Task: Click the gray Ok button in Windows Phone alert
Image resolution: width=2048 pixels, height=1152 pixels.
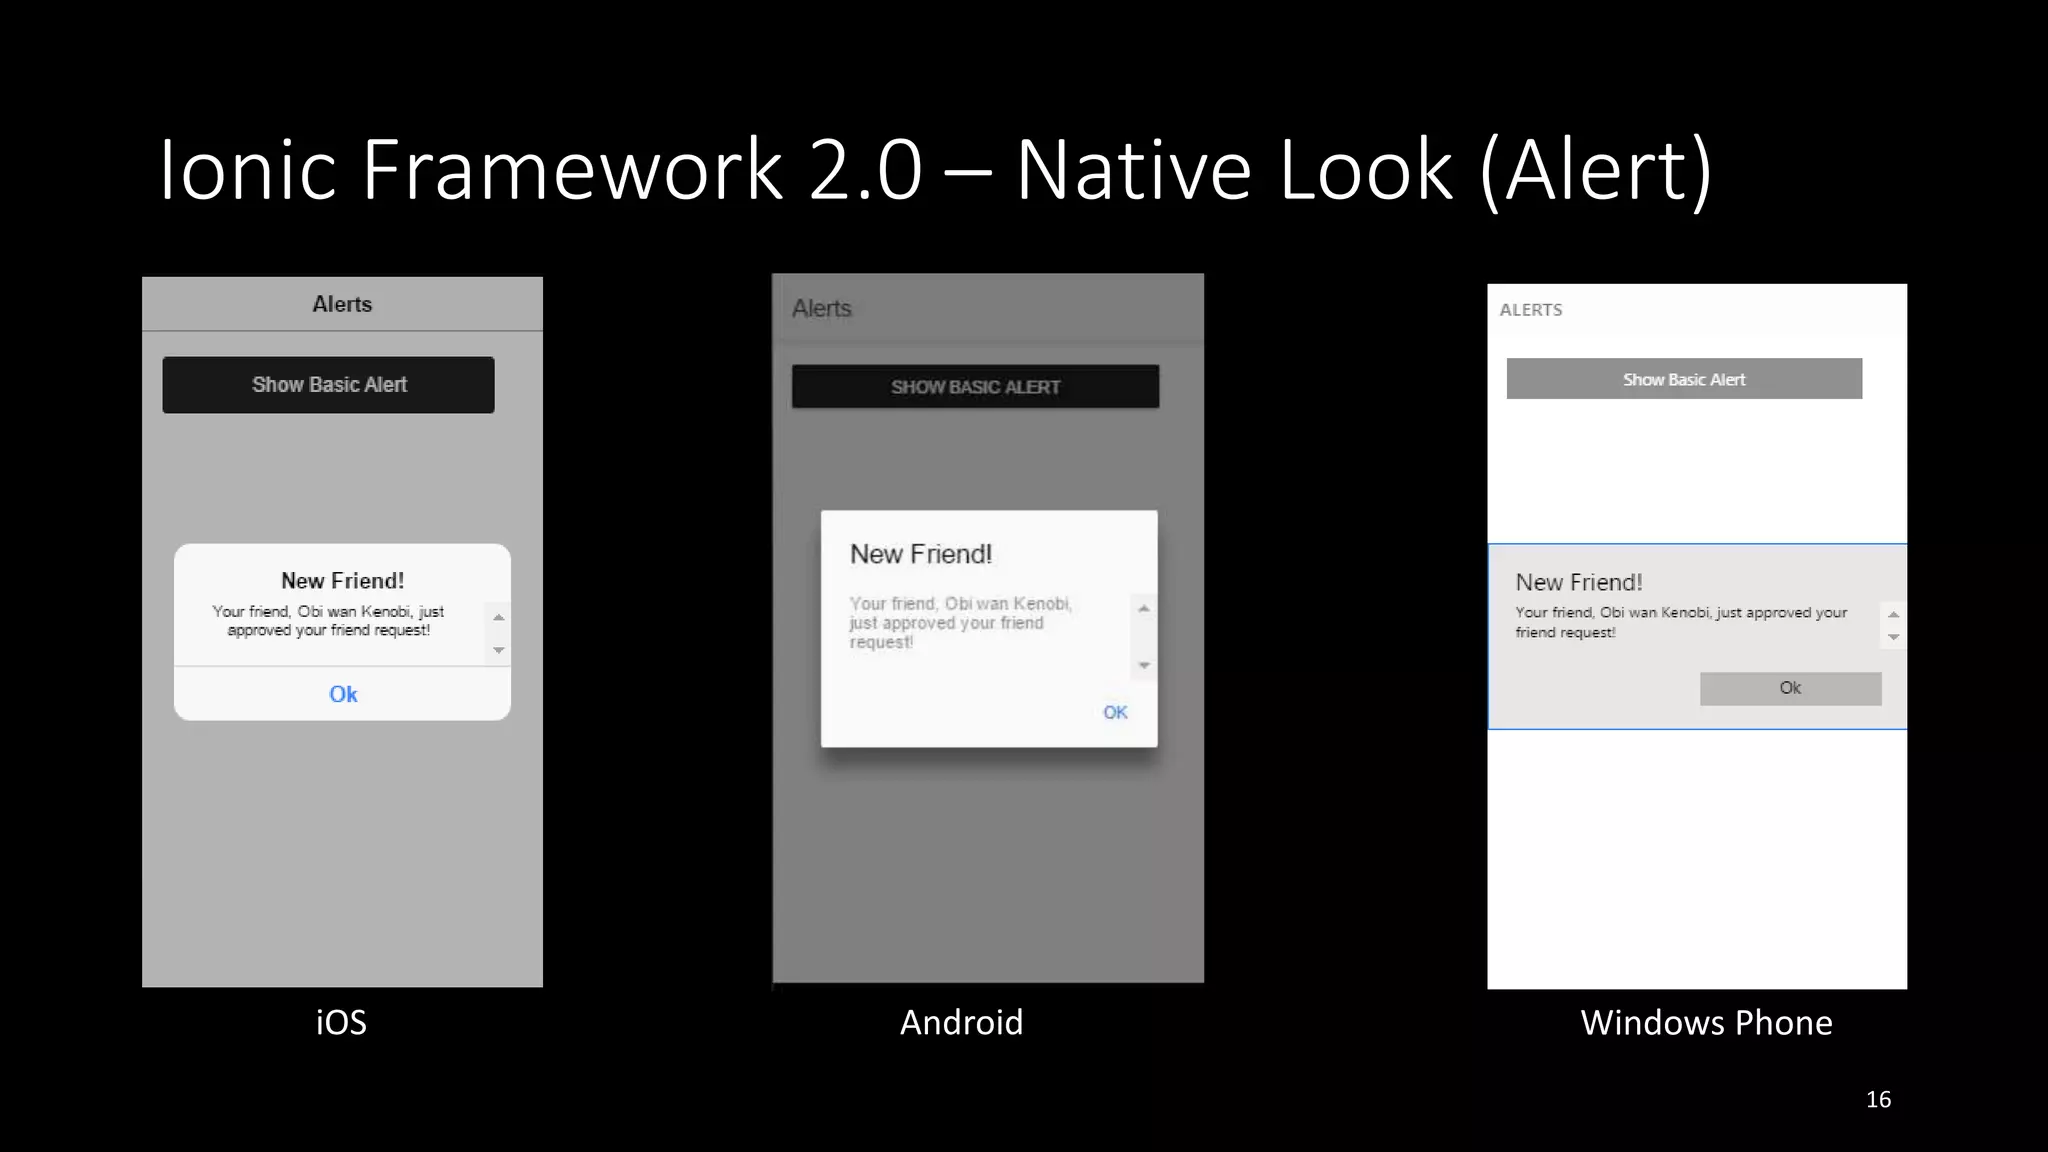Action: pyautogui.click(x=1790, y=688)
